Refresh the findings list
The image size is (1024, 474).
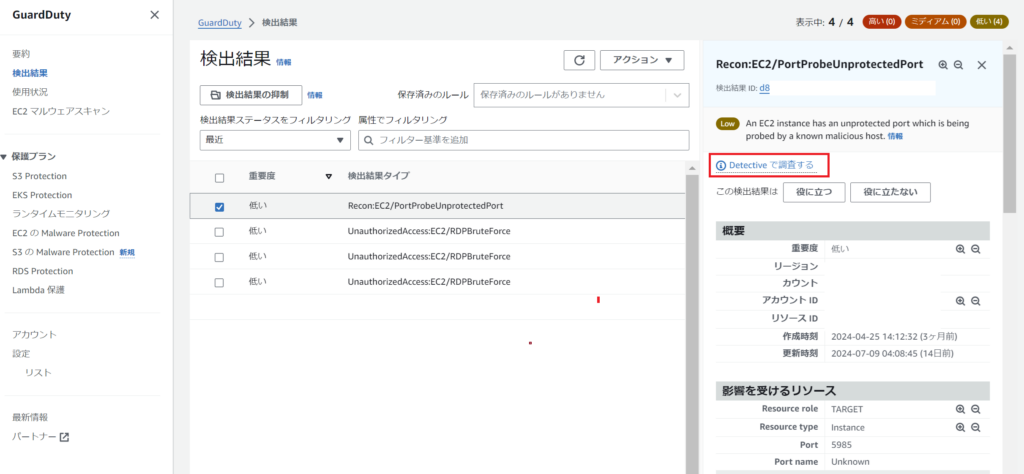(579, 60)
